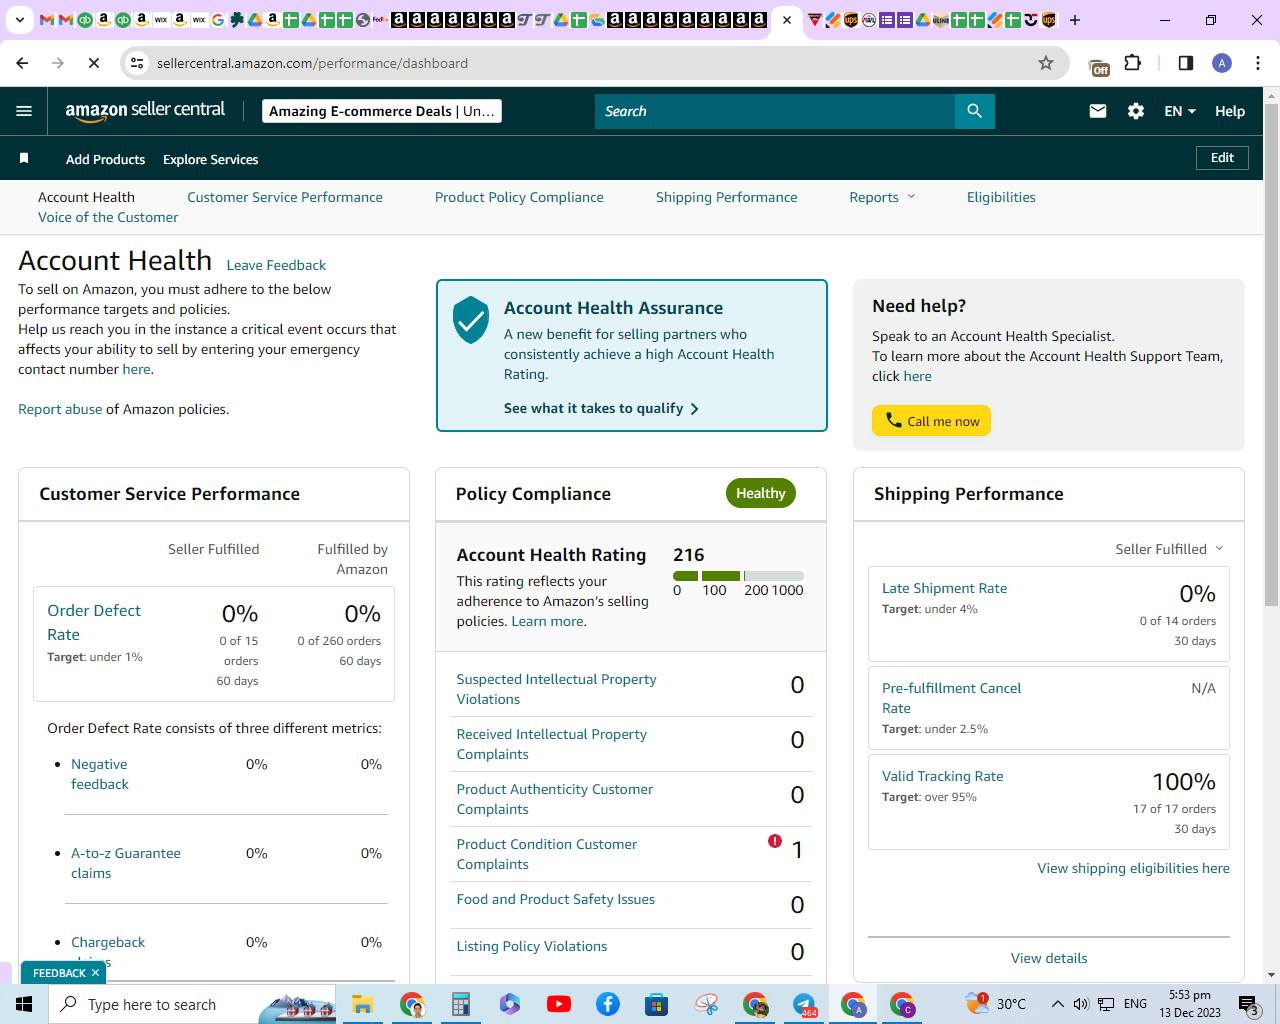Change the Seller Fulfilled shipping dropdown
The height and width of the screenshot is (1024, 1280).
click(x=1169, y=549)
